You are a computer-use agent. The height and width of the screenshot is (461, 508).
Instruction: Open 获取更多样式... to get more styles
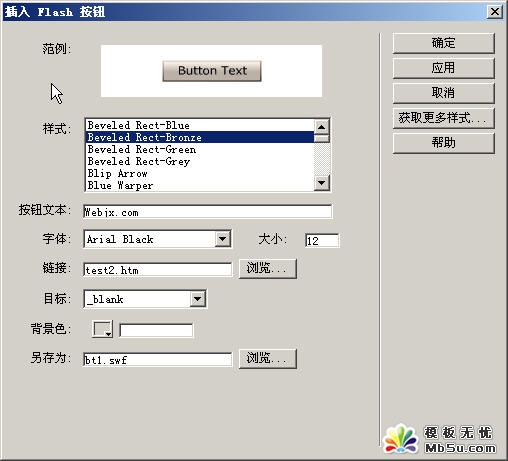pos(443,118)
